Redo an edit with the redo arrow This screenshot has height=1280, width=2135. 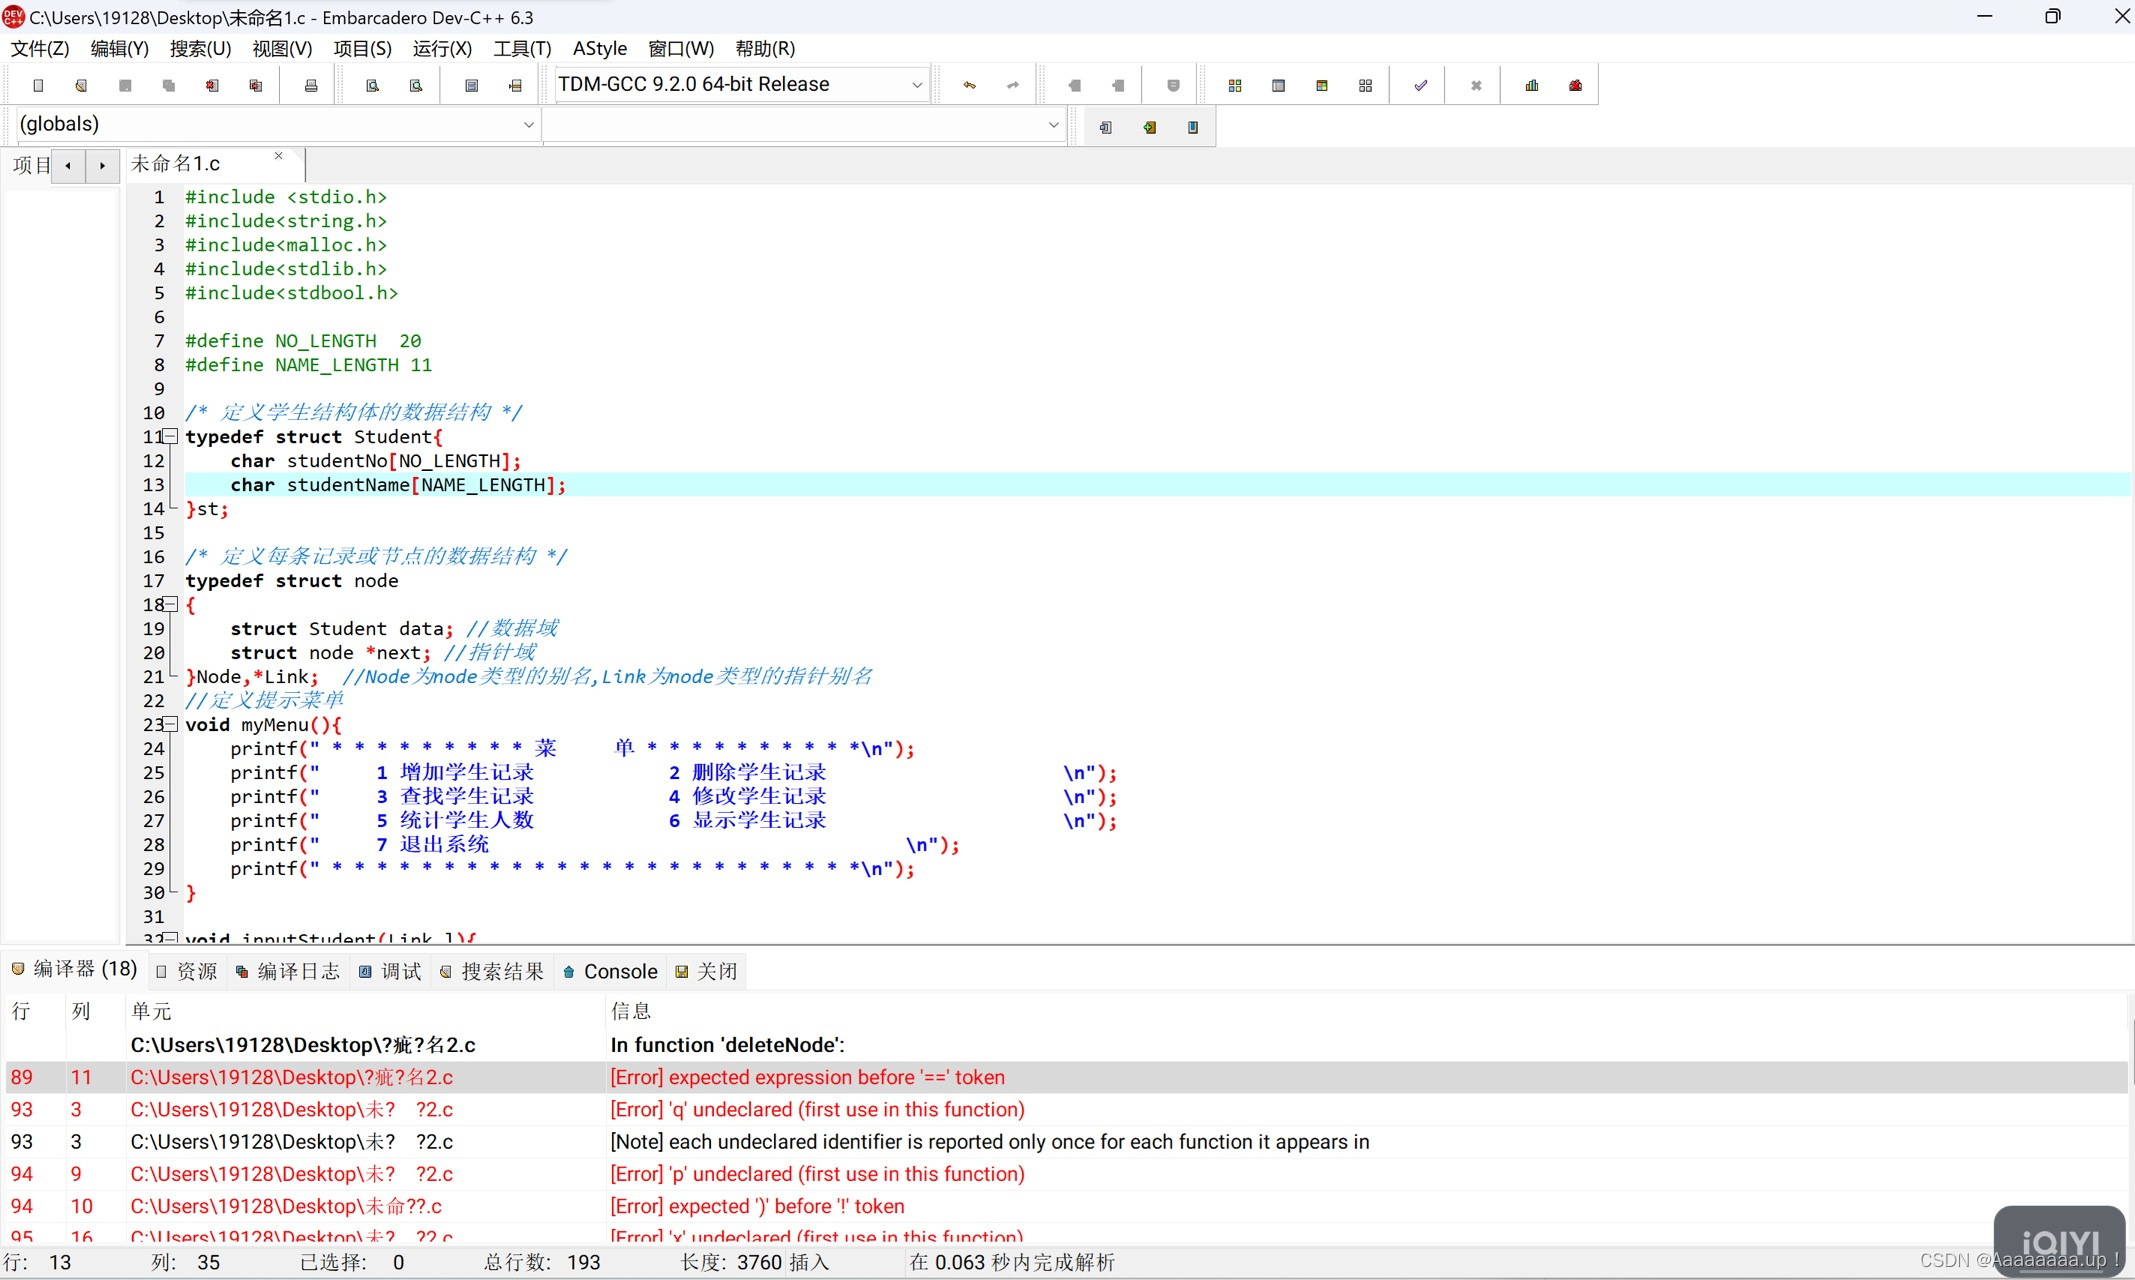(1011, 84)
